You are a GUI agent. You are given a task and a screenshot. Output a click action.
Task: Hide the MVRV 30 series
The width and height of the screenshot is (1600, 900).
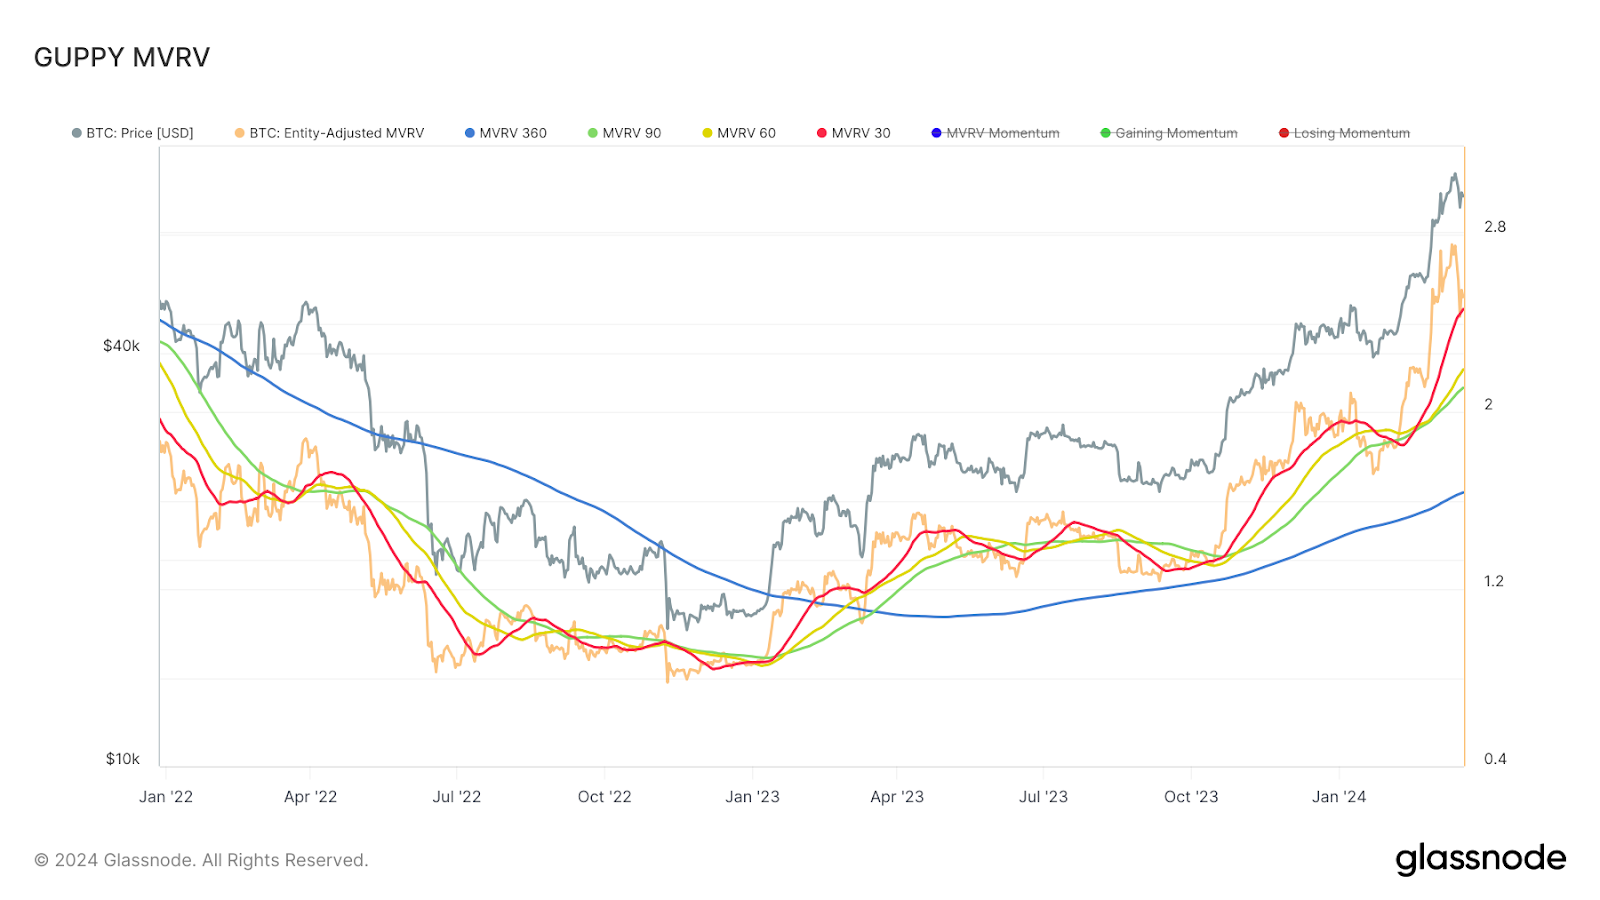pos(853,133)
